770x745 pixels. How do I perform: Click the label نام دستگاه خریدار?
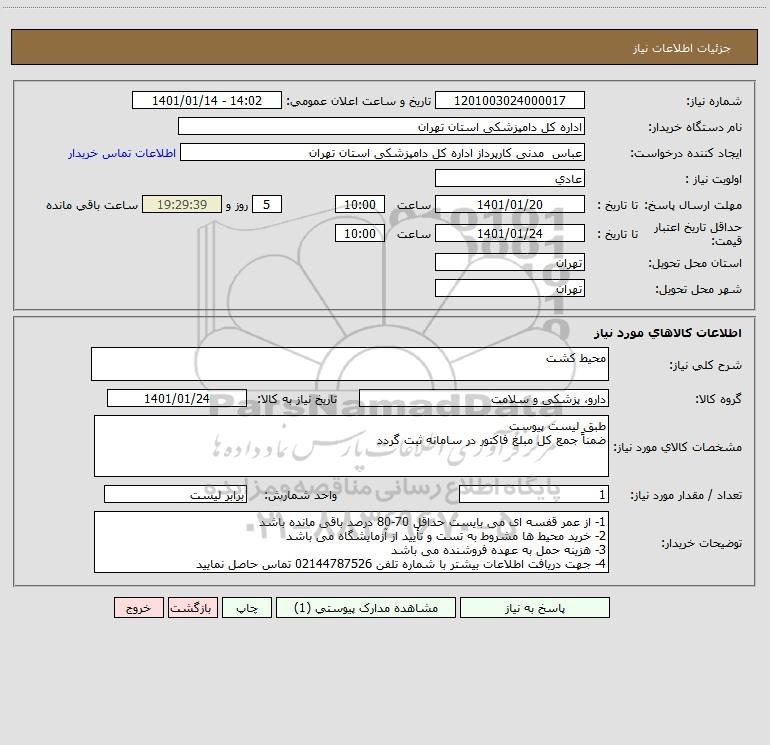pos(695,128)
